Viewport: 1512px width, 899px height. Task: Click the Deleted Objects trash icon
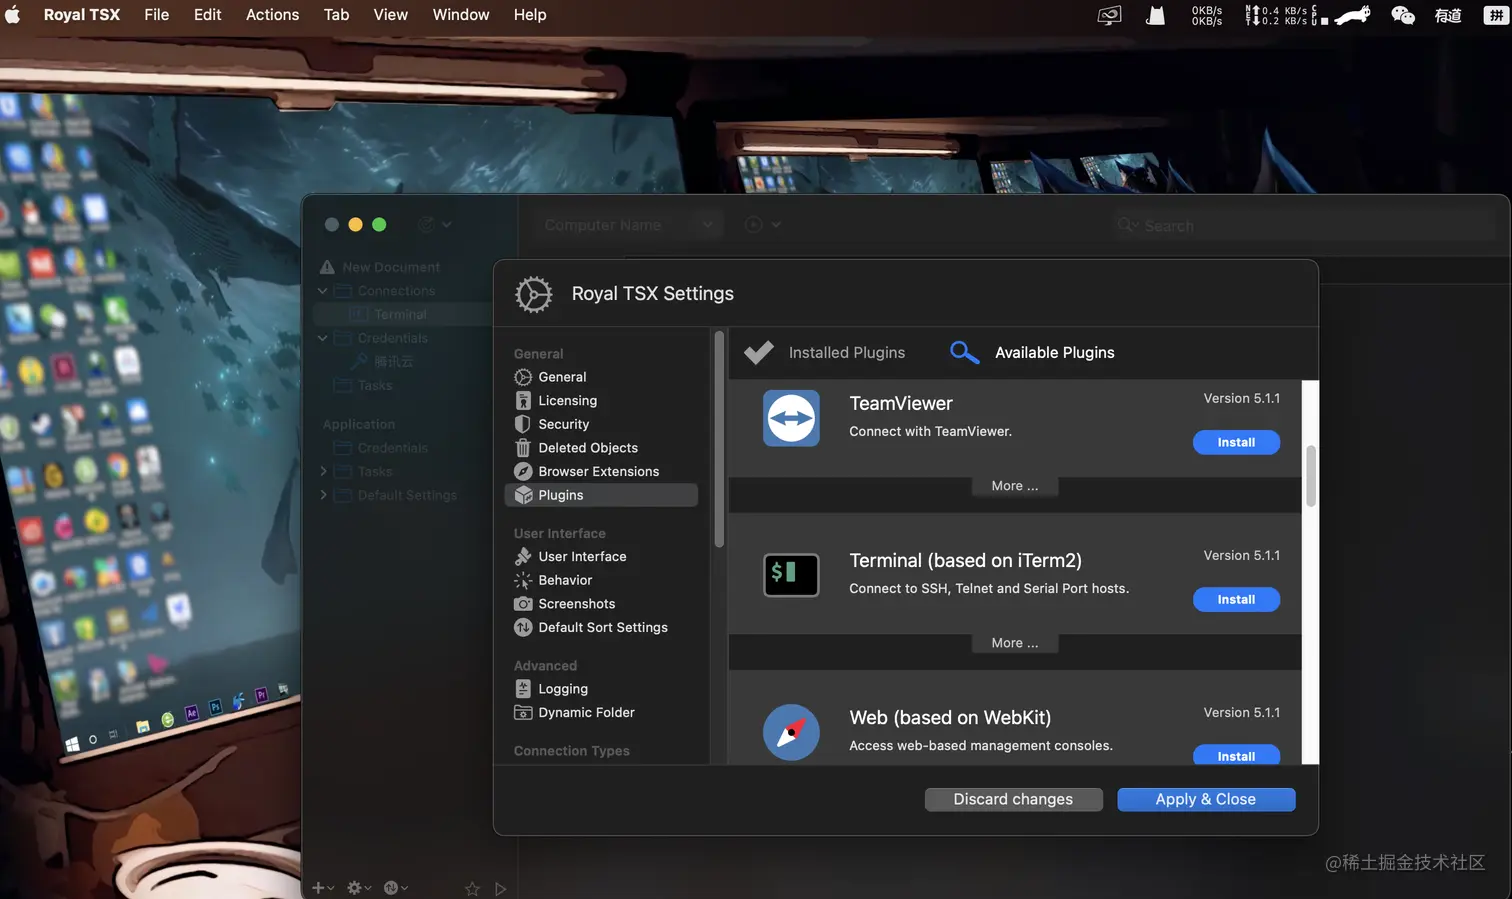click(523, 448)
